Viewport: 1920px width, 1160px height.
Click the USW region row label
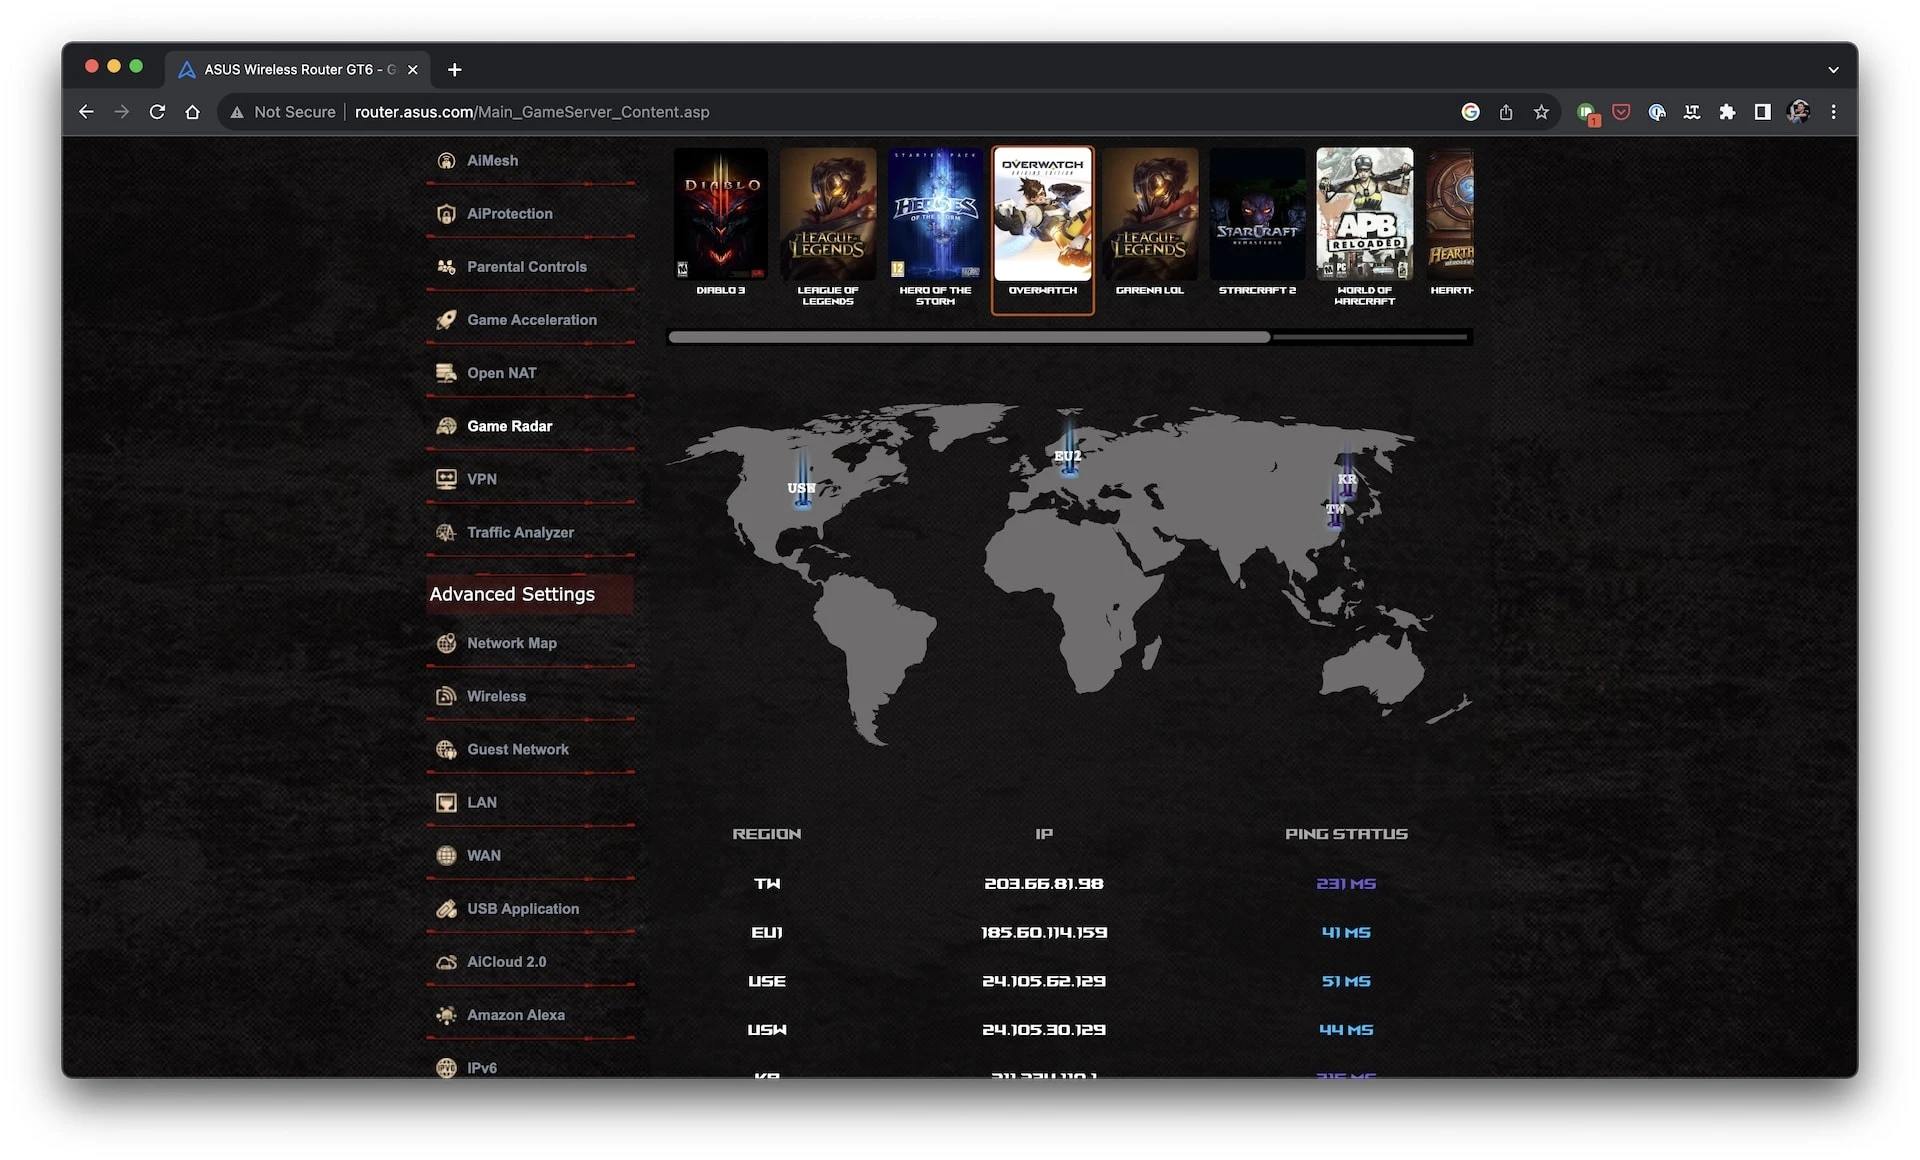(x=767, y=1030)
